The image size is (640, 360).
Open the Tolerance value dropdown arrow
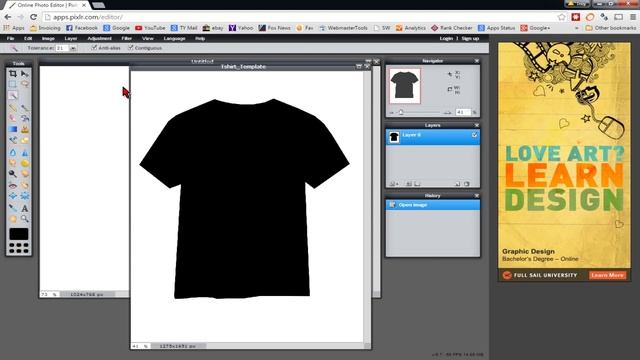tap(73, 48)
